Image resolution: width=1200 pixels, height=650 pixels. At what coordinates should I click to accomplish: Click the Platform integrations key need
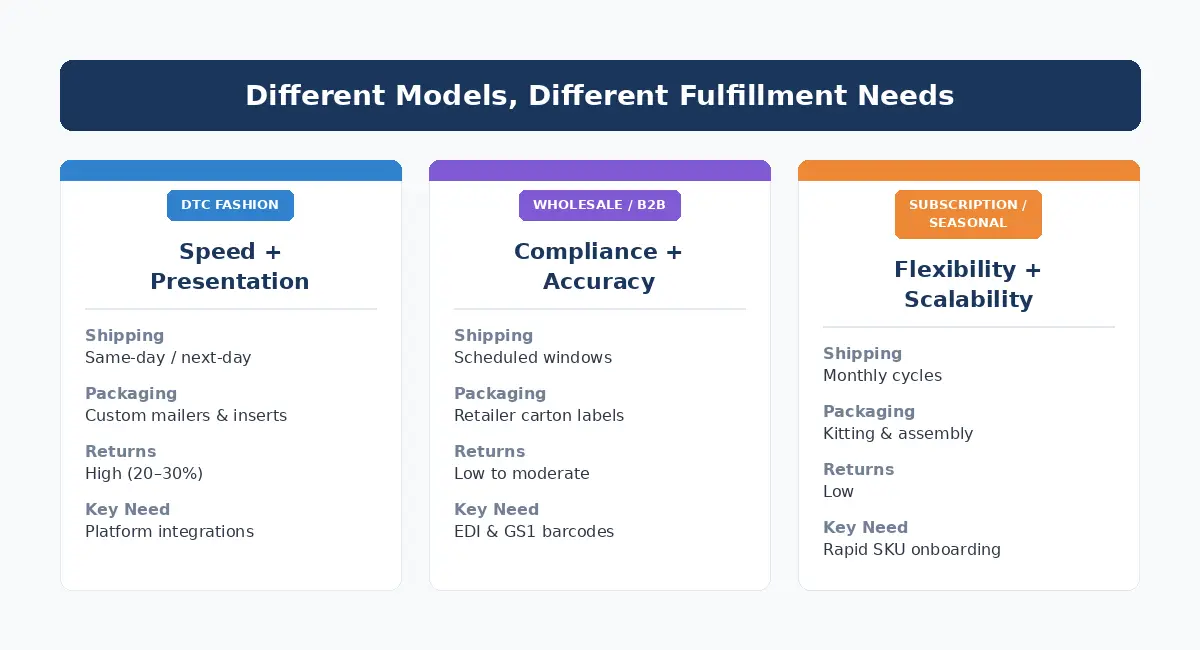[169, 532]
